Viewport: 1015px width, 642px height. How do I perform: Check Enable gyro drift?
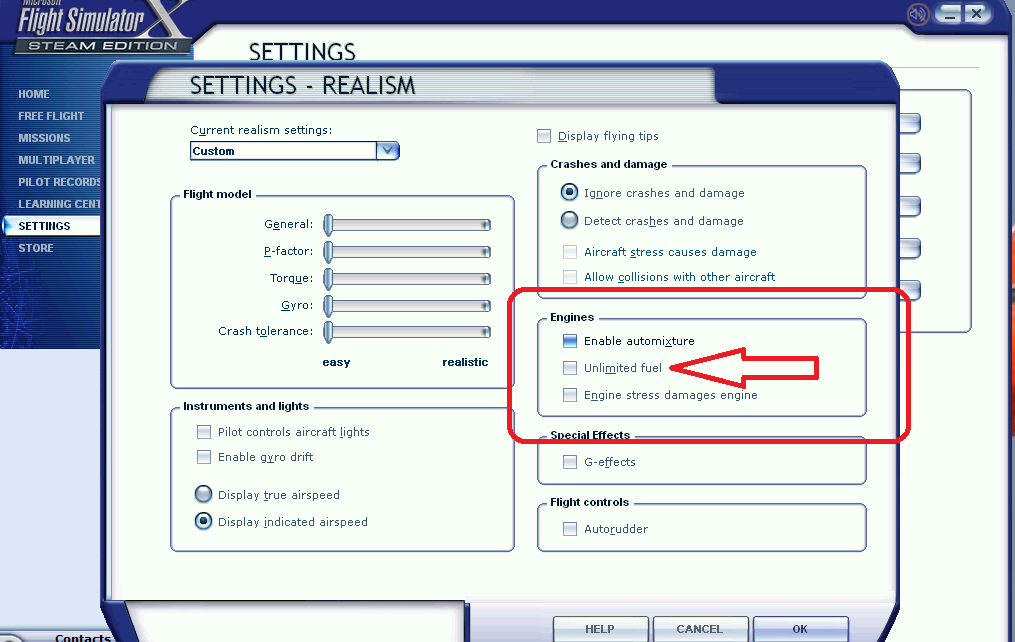coord(204,457)
